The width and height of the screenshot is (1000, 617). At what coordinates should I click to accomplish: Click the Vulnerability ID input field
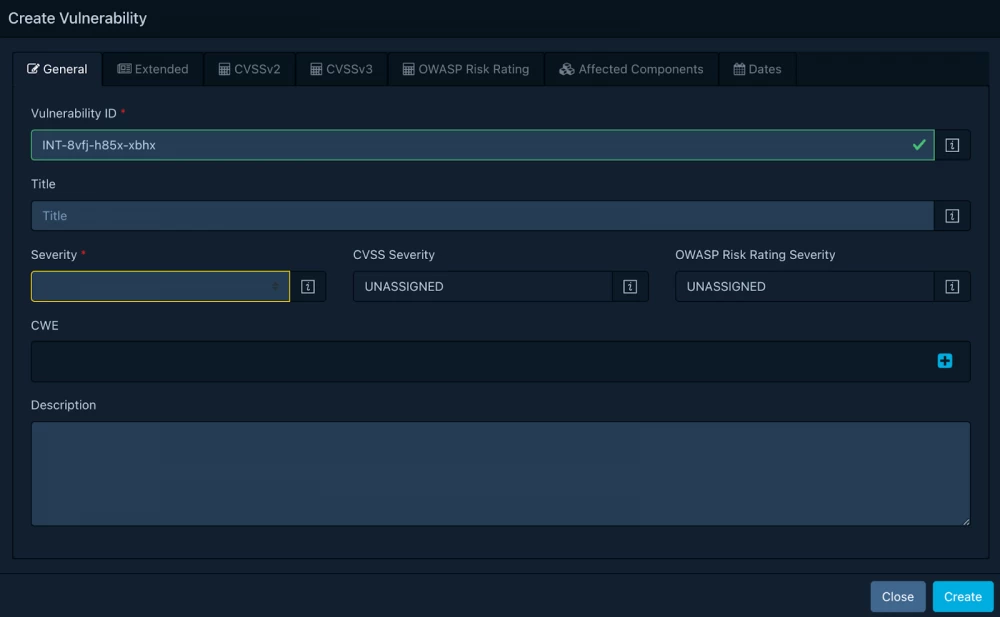pyautogui.click(x=470, y=145)
